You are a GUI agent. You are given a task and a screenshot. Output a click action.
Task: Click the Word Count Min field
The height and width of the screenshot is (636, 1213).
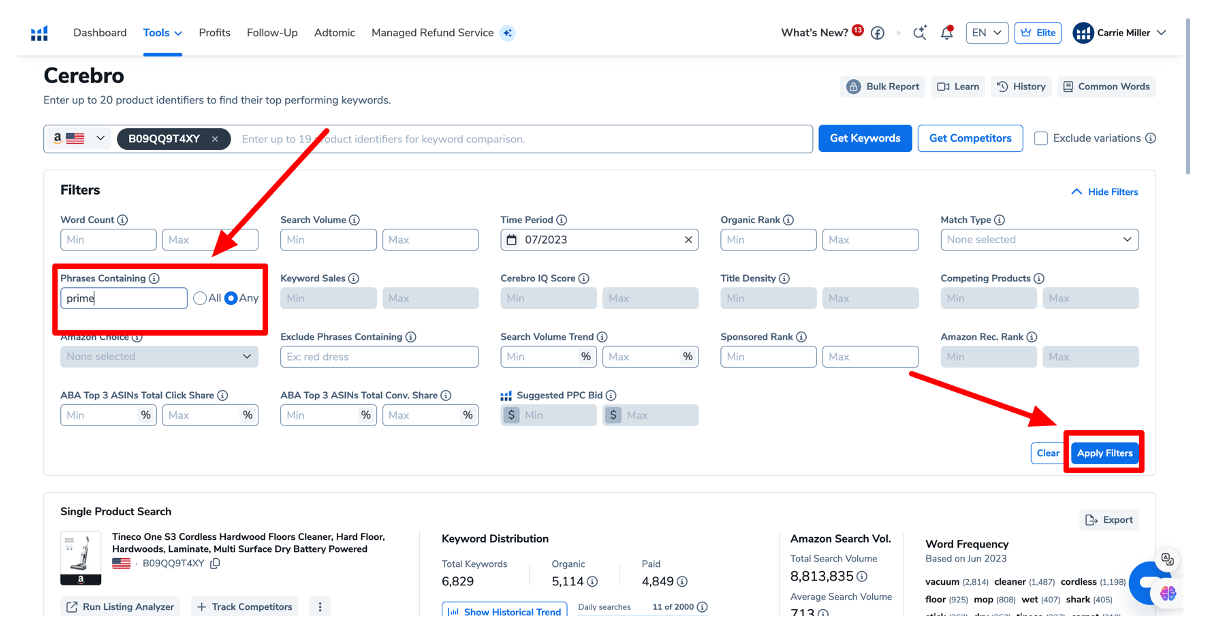pyautogui.click(x=109, y=240)
